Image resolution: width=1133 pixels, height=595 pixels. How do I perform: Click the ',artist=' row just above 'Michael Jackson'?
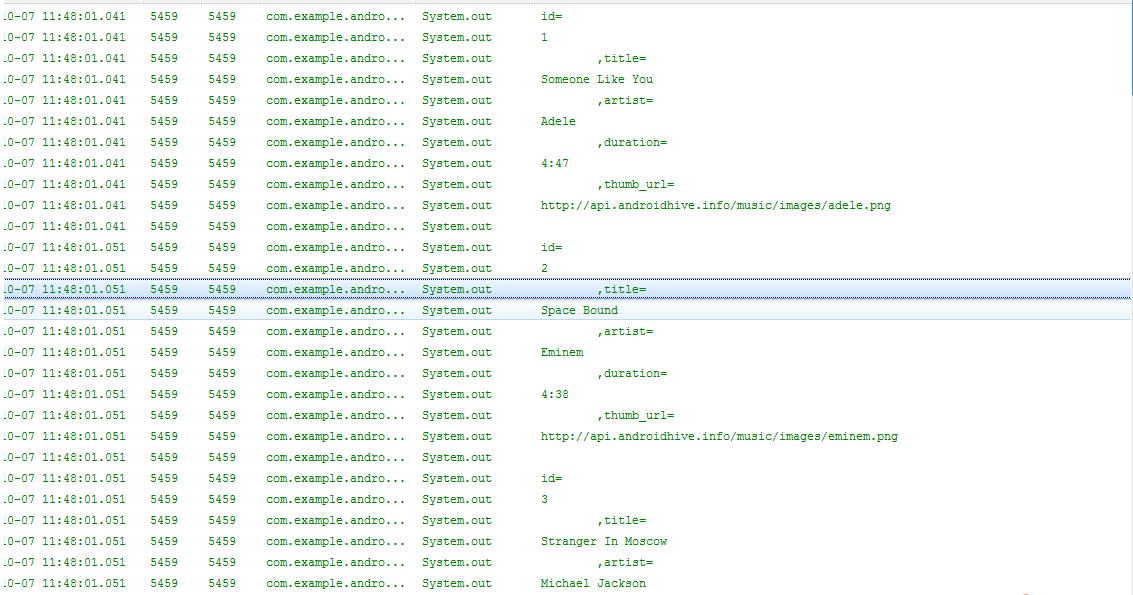point(566,562)
